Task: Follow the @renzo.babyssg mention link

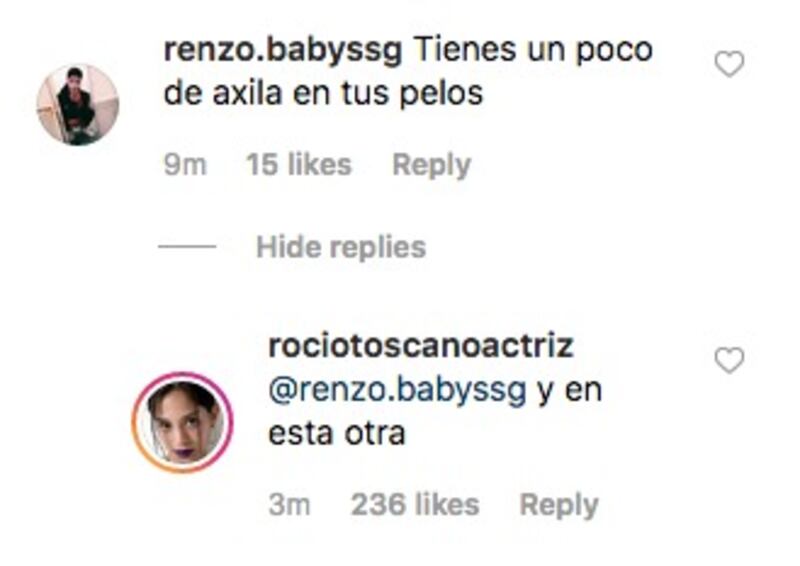Action: coord(397,391)
